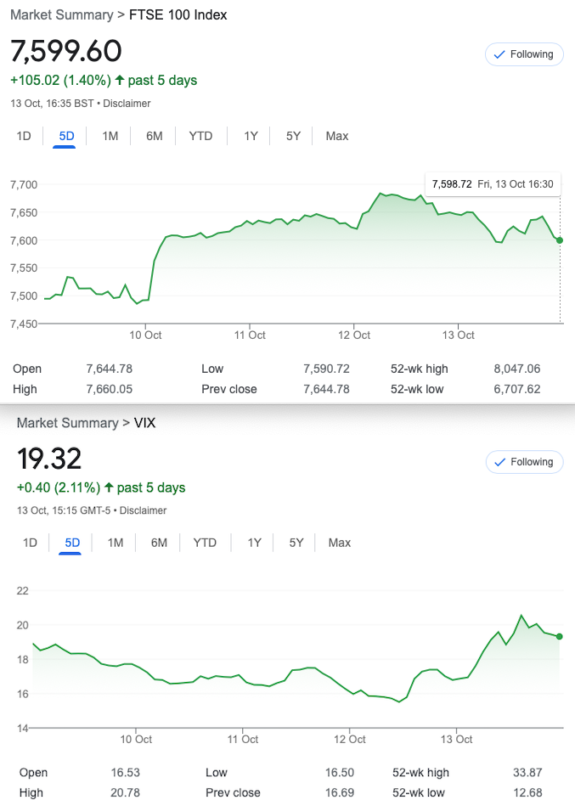
Task: Open Market Summary link above FTSE 100 Index
Action: click(62, 15)
